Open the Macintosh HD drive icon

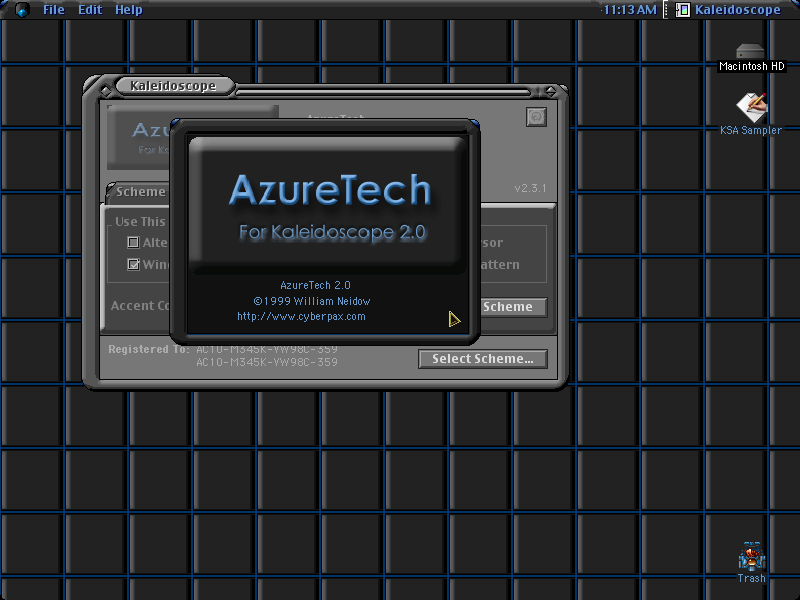(751, 57)
